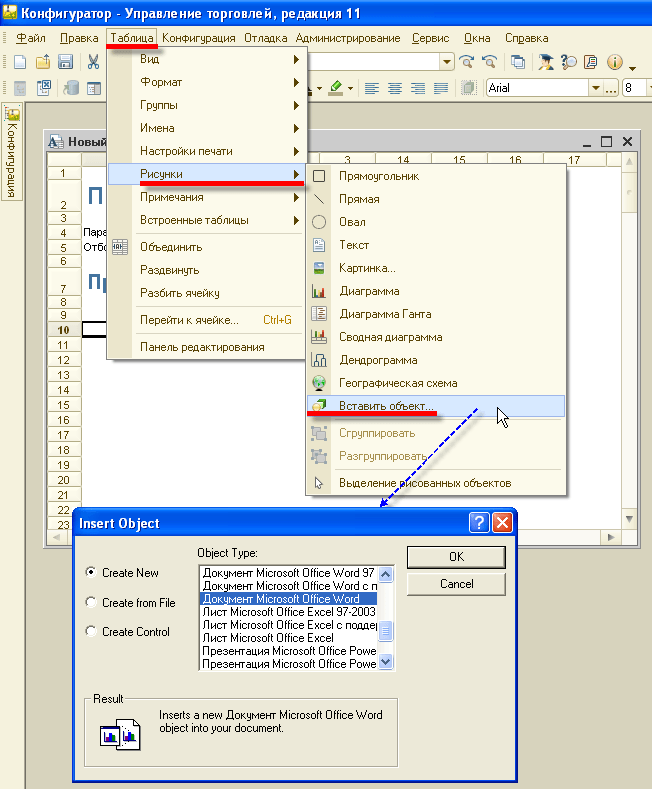Select the Create from File option
Viewport: 652px width, 789px height.
91,602
